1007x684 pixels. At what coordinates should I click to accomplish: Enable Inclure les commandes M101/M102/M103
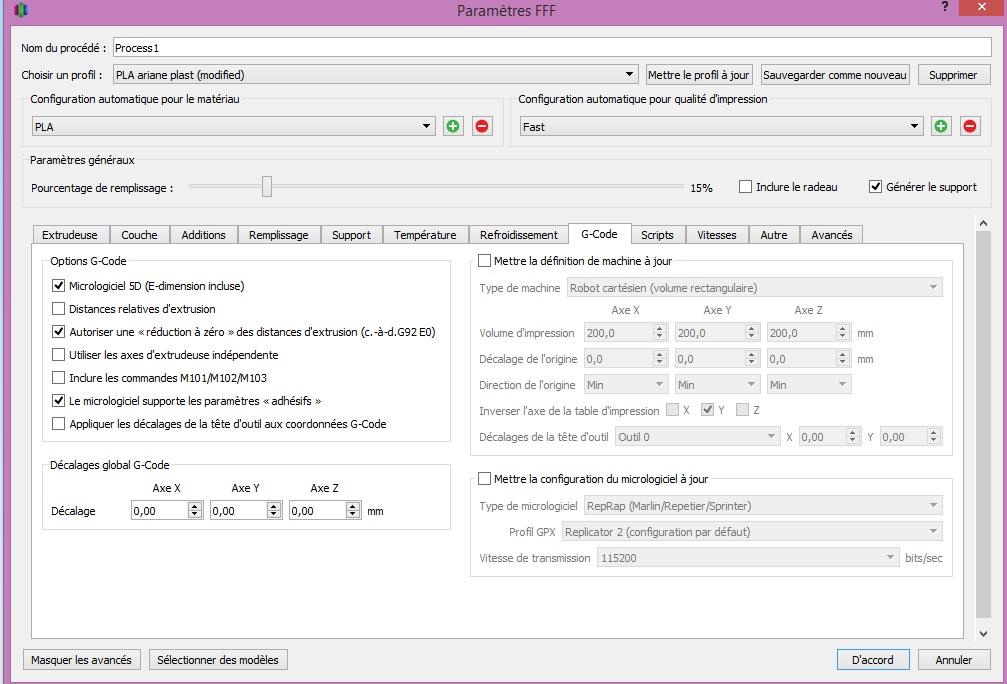coord(58,378)
